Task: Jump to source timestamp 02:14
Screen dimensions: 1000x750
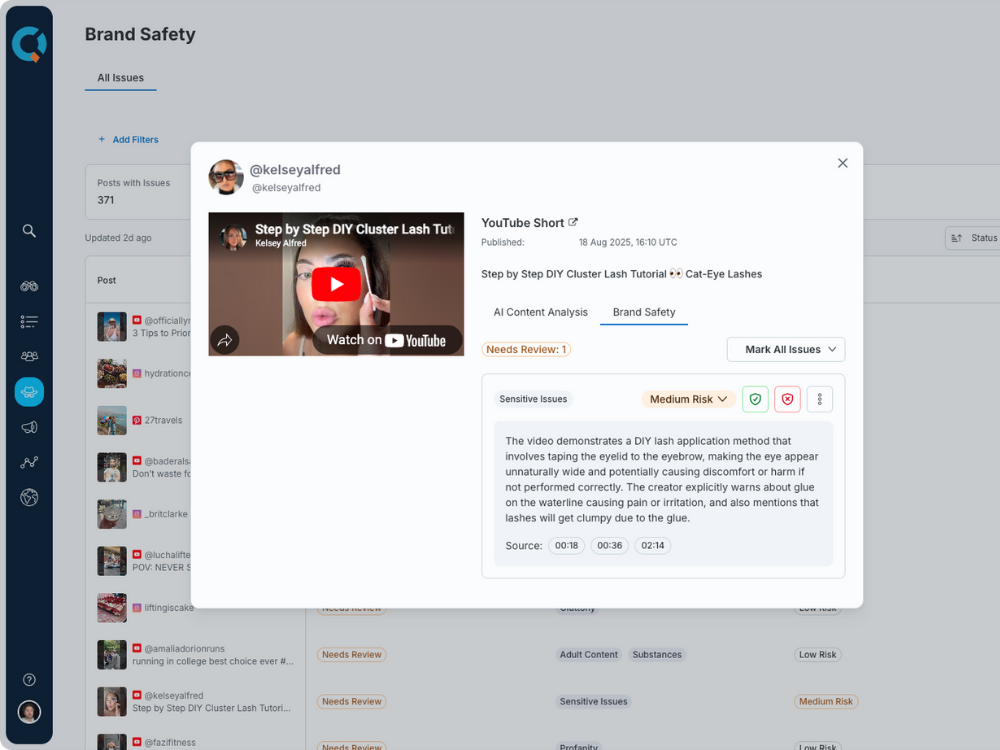Action: [652, 546]
